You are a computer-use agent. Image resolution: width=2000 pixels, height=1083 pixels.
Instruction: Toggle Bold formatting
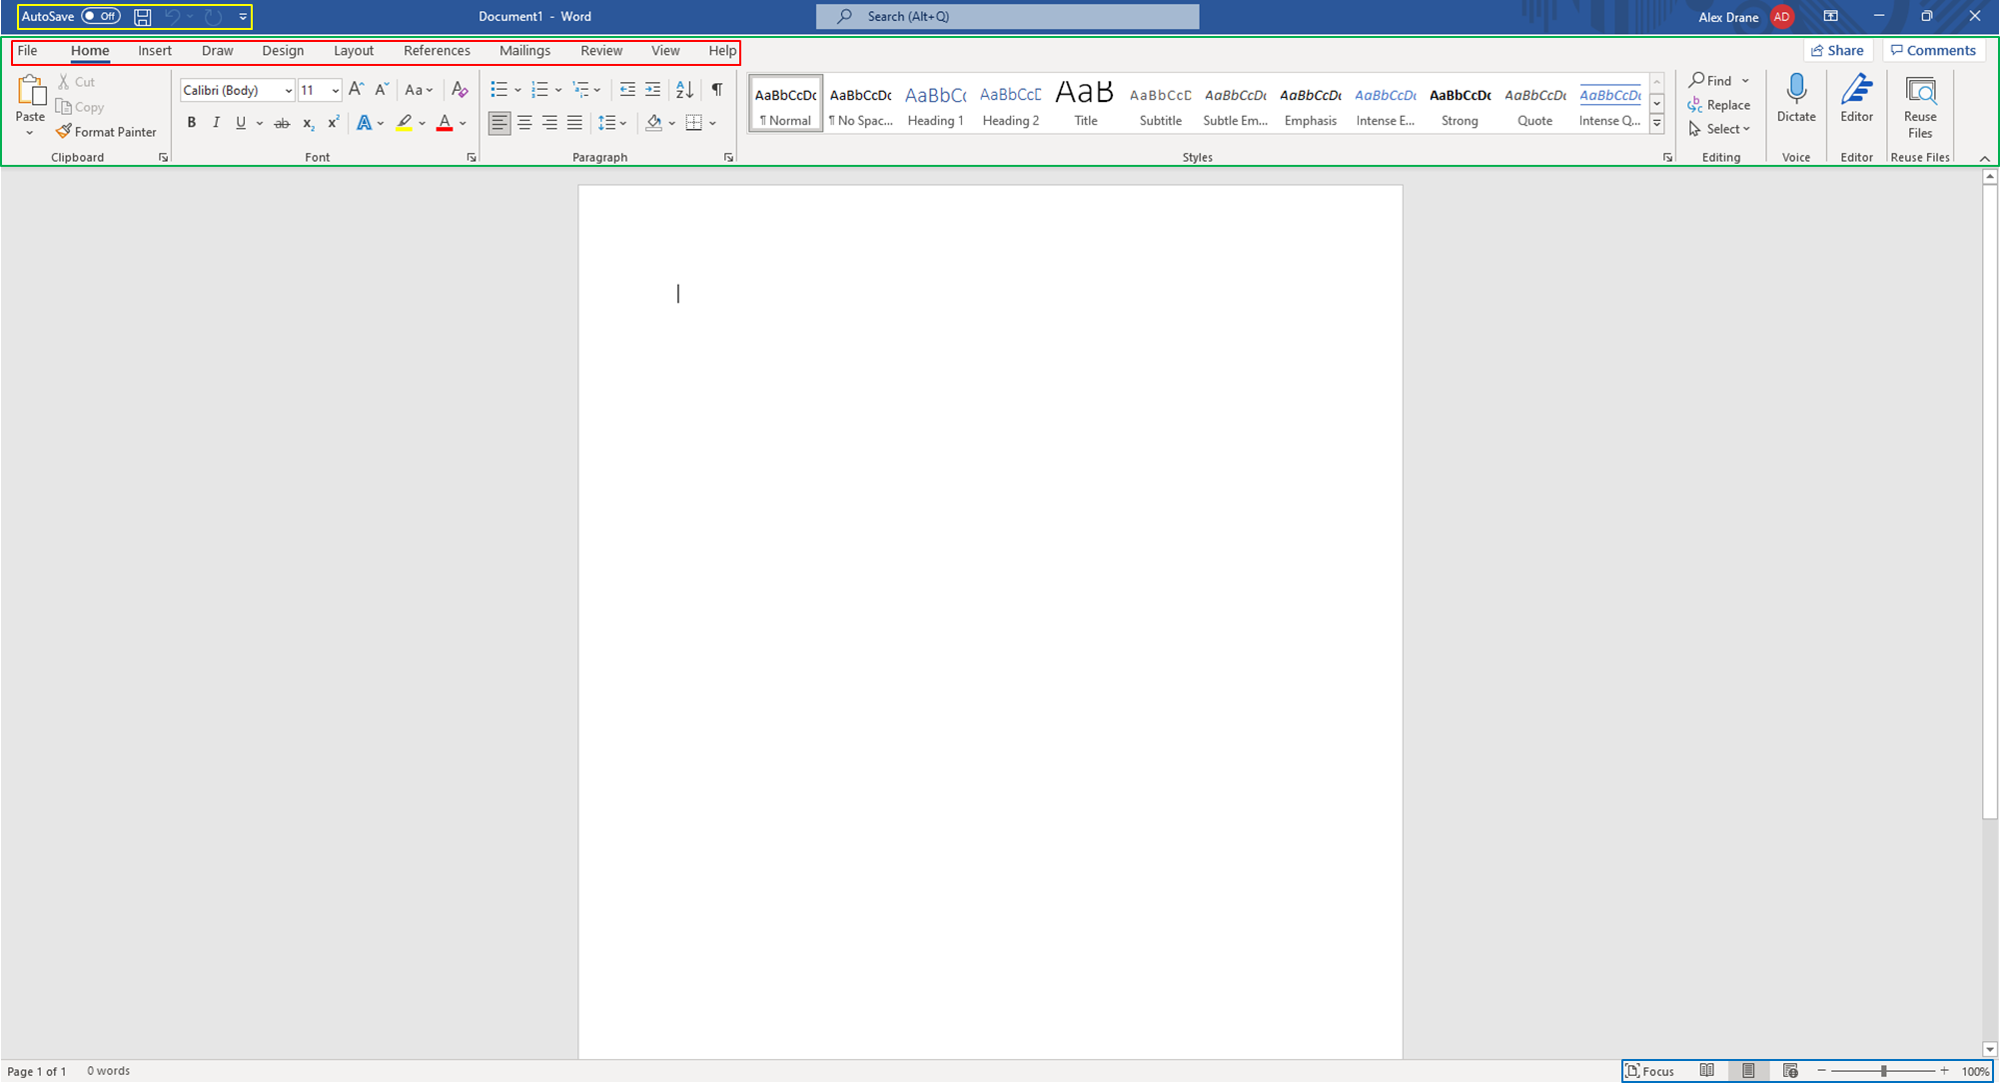coord(191,123)
